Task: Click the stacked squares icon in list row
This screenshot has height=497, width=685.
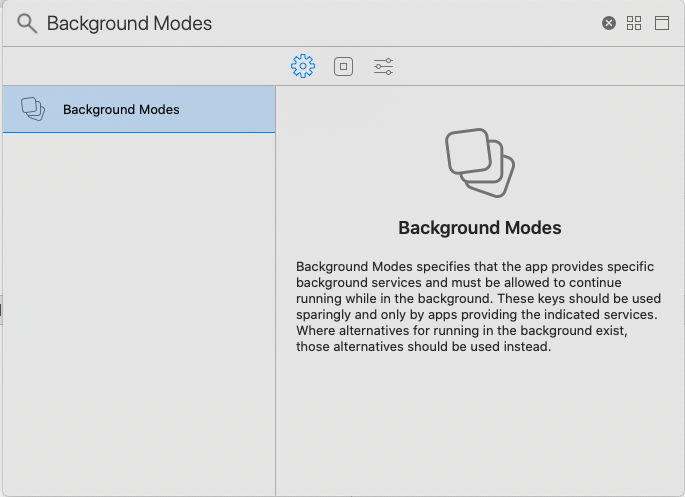Action: [33, 109]
